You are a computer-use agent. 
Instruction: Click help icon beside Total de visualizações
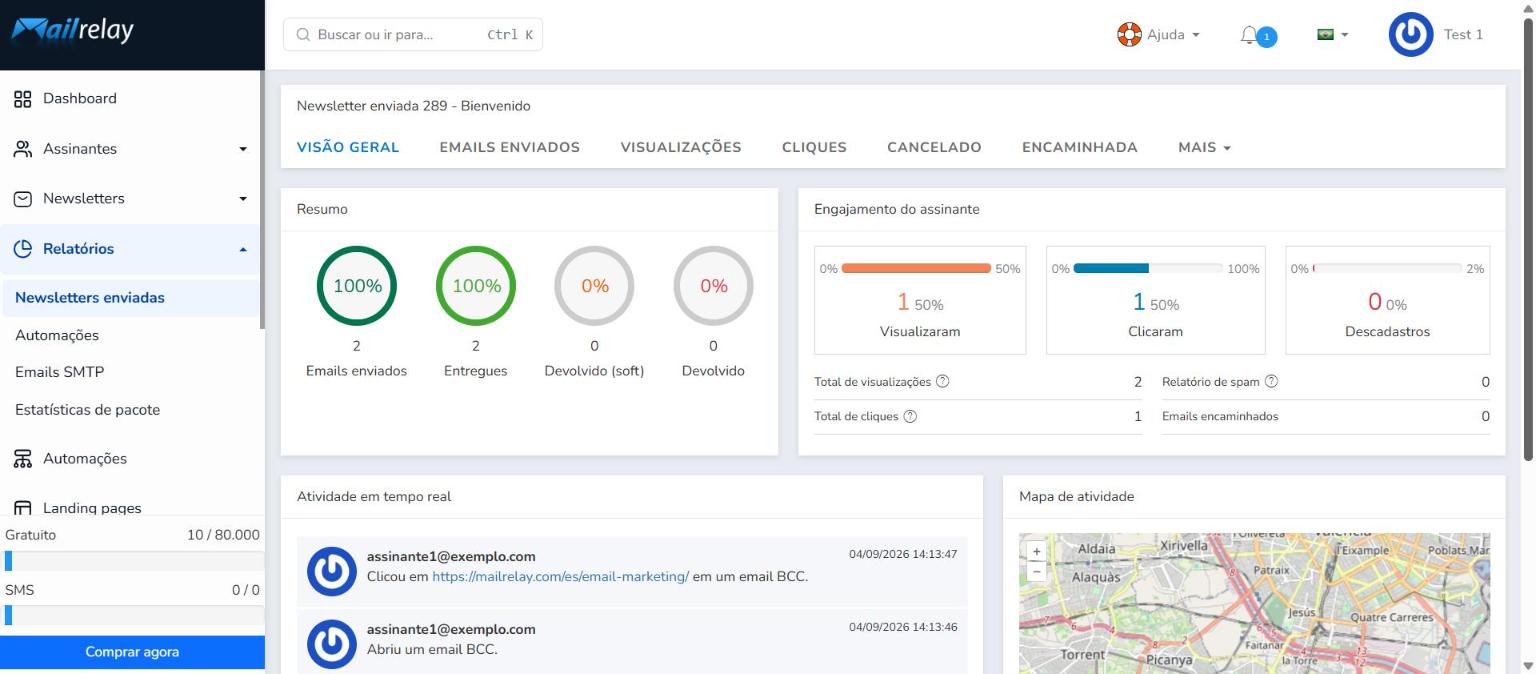(x=942, y=382)
